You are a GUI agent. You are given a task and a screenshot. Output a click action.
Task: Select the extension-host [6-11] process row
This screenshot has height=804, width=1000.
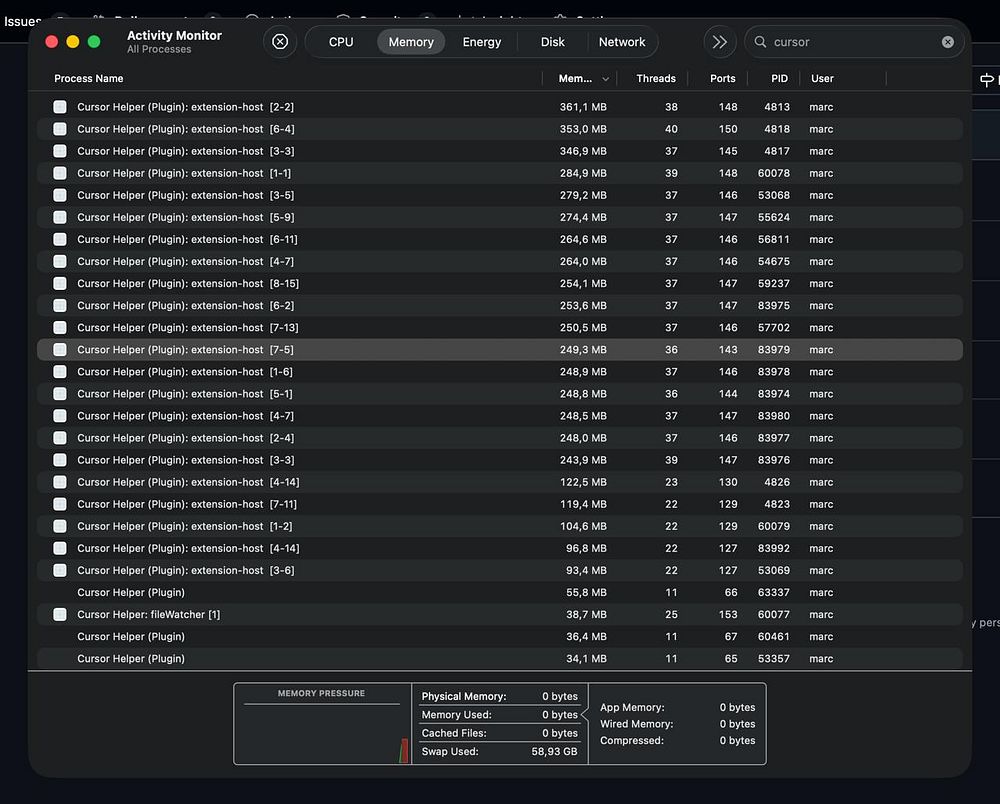(x=300, y=240)
